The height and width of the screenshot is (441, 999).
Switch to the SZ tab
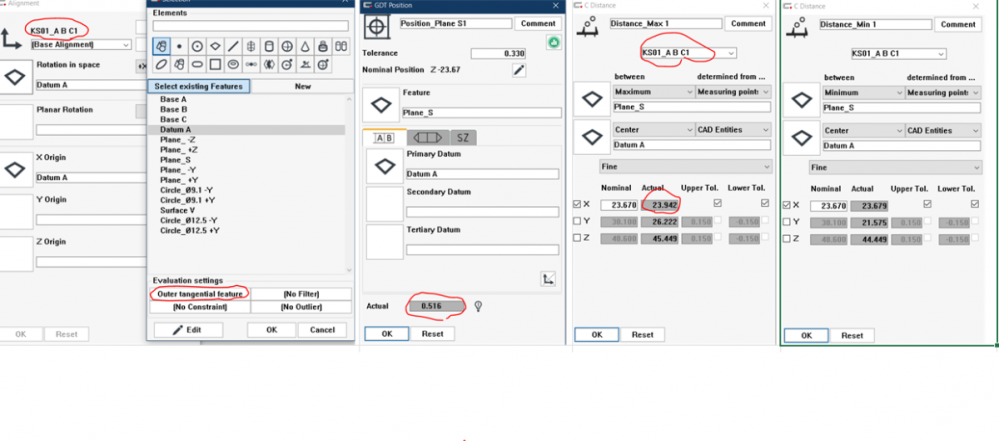(464, 138)
